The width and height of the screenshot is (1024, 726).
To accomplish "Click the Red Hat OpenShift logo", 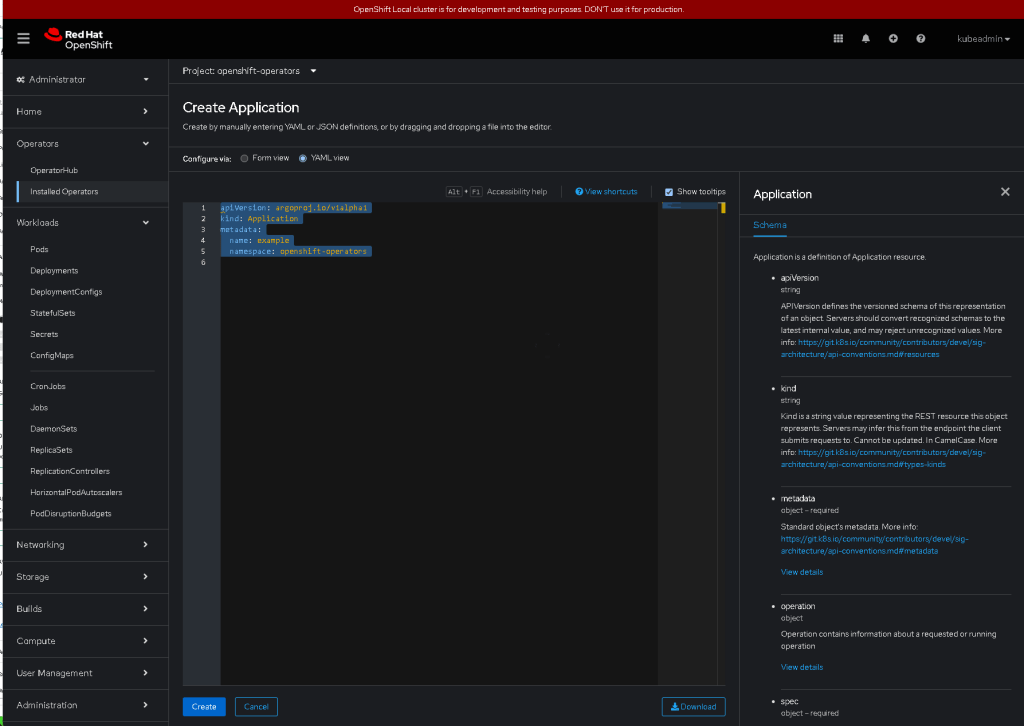I will 78,39.
